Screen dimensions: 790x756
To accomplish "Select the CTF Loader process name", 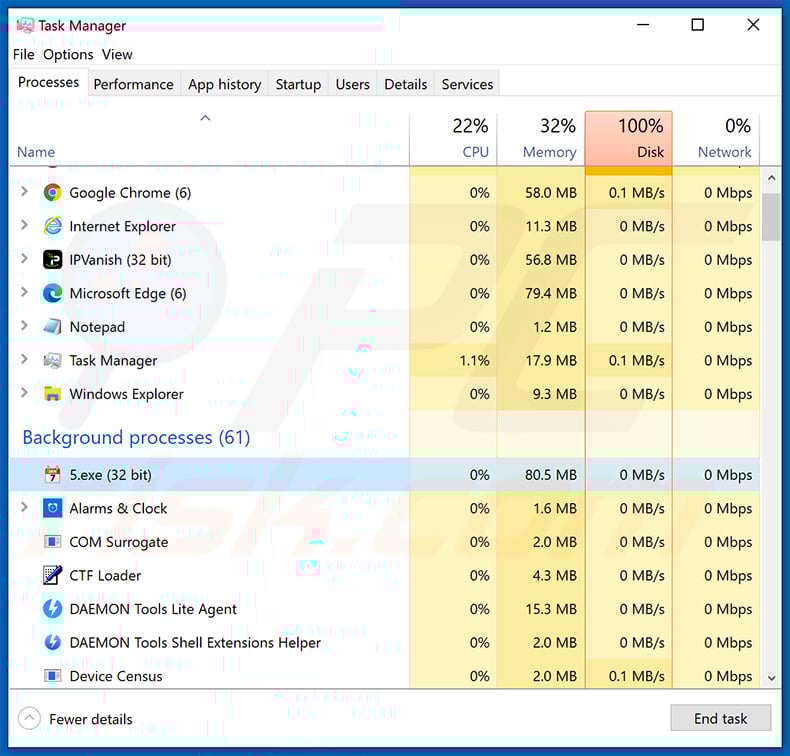I will tap(105, 575).
